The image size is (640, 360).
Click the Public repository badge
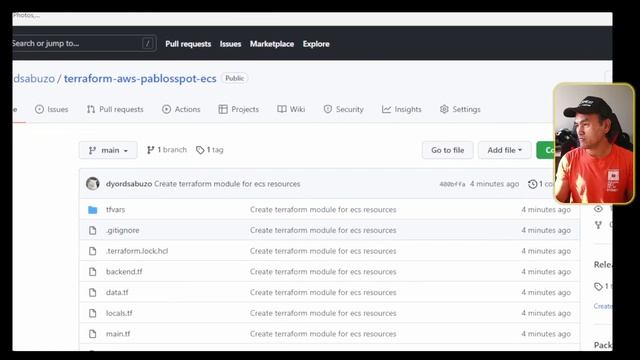tap(235, 78)
